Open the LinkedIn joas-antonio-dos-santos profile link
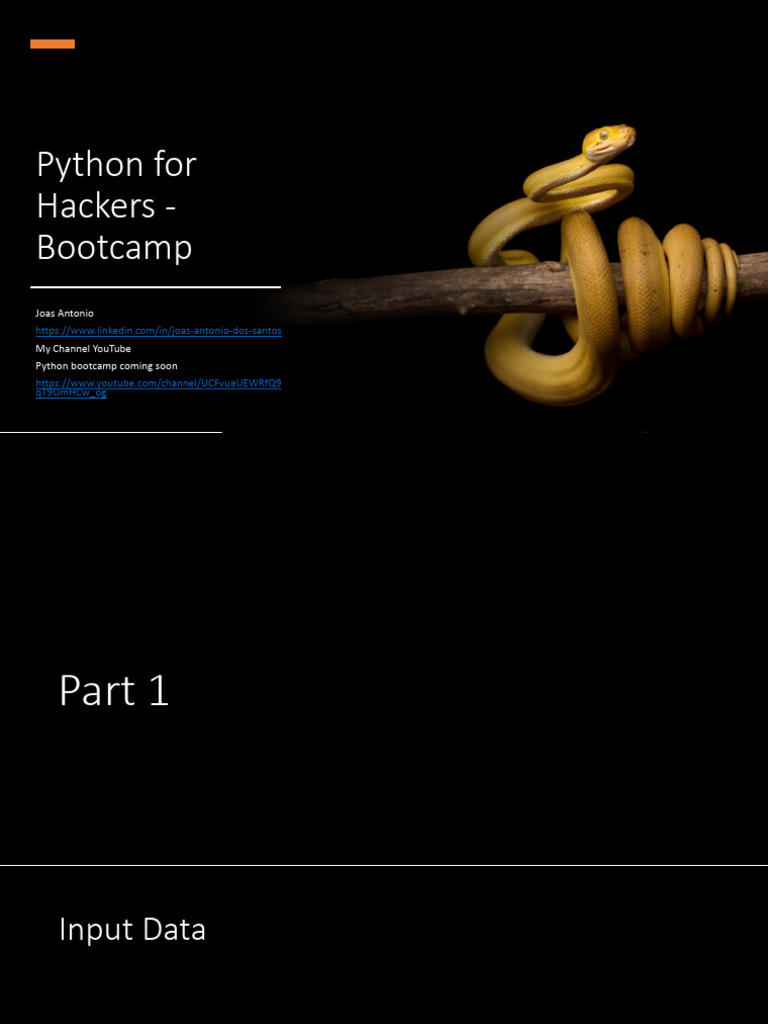The height and width of the screenshot is (1024, 768). 159,330
